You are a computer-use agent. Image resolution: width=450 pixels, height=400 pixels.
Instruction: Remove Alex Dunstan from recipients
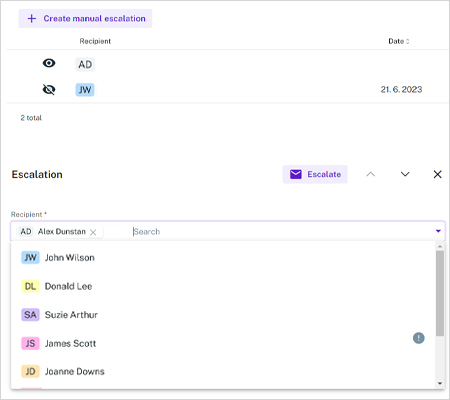click(x=93, y=232)
